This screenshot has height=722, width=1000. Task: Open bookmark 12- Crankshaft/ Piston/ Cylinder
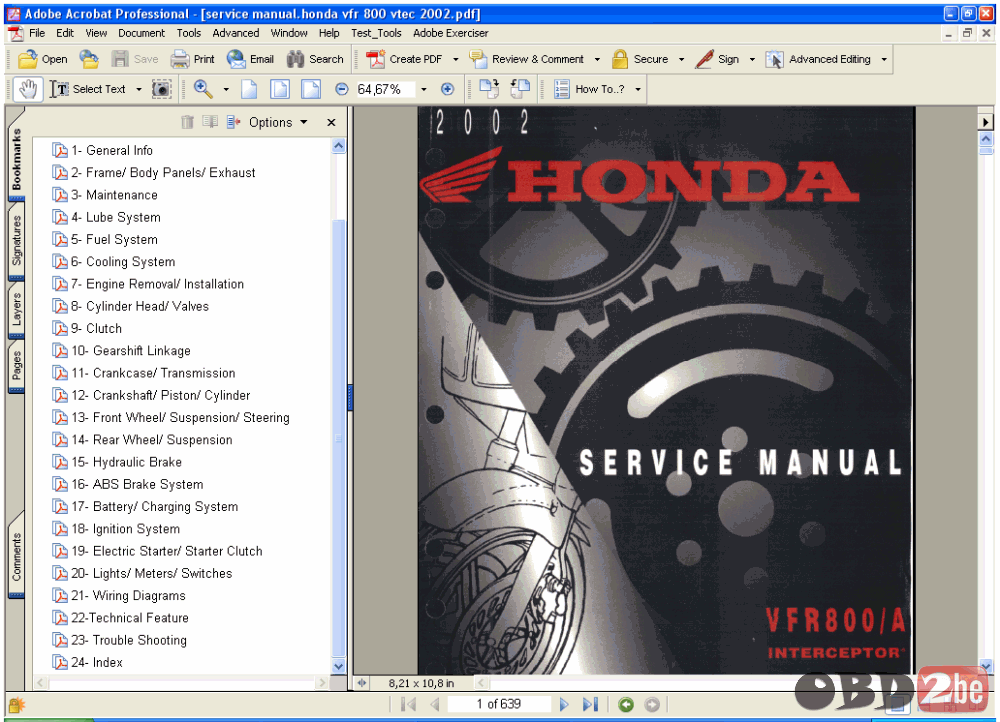(160, 395)
